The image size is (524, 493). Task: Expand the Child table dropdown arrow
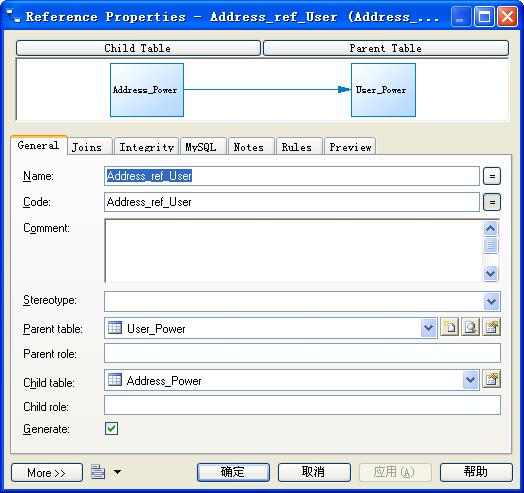[x=471, y=380]
